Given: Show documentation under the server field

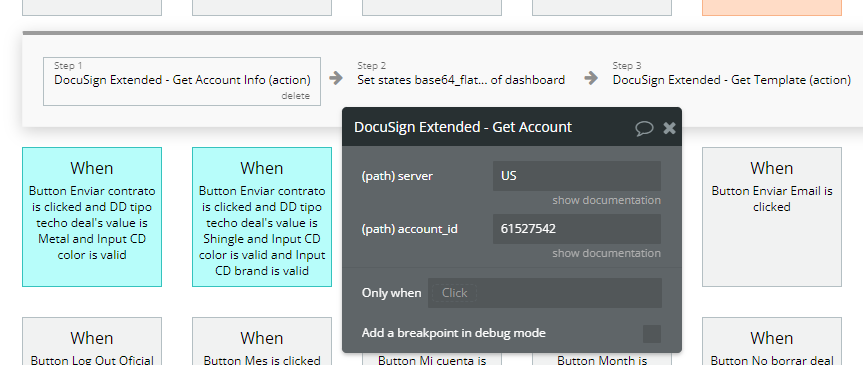Looking at the screenshot, I should [x=607, y=200].
